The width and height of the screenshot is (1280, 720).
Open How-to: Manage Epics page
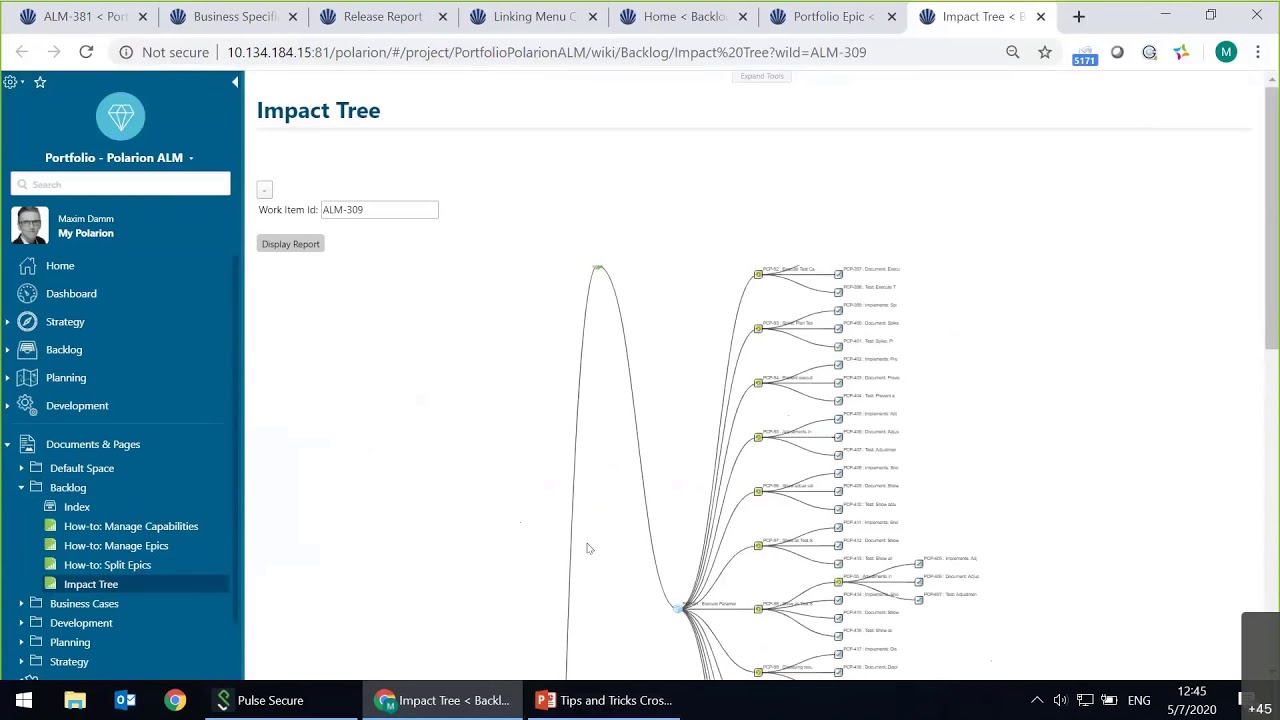[116, 546]
